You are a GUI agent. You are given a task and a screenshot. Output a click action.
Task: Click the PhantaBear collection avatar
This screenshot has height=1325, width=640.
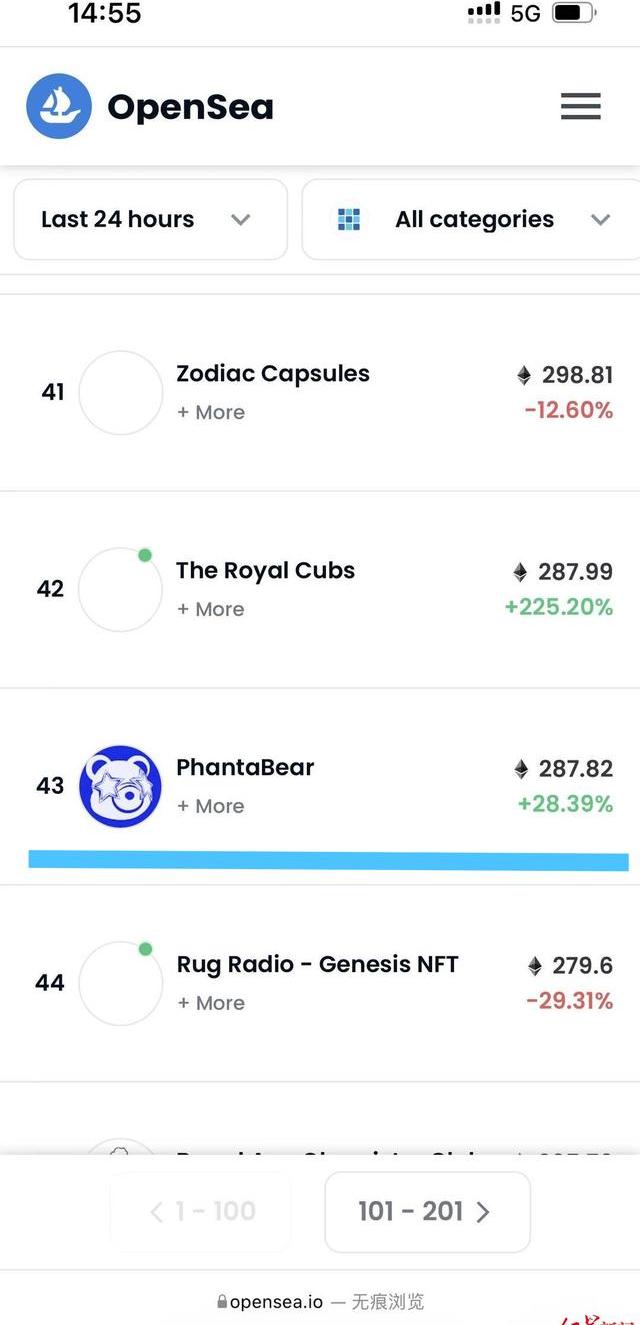(x=120, y=786)
